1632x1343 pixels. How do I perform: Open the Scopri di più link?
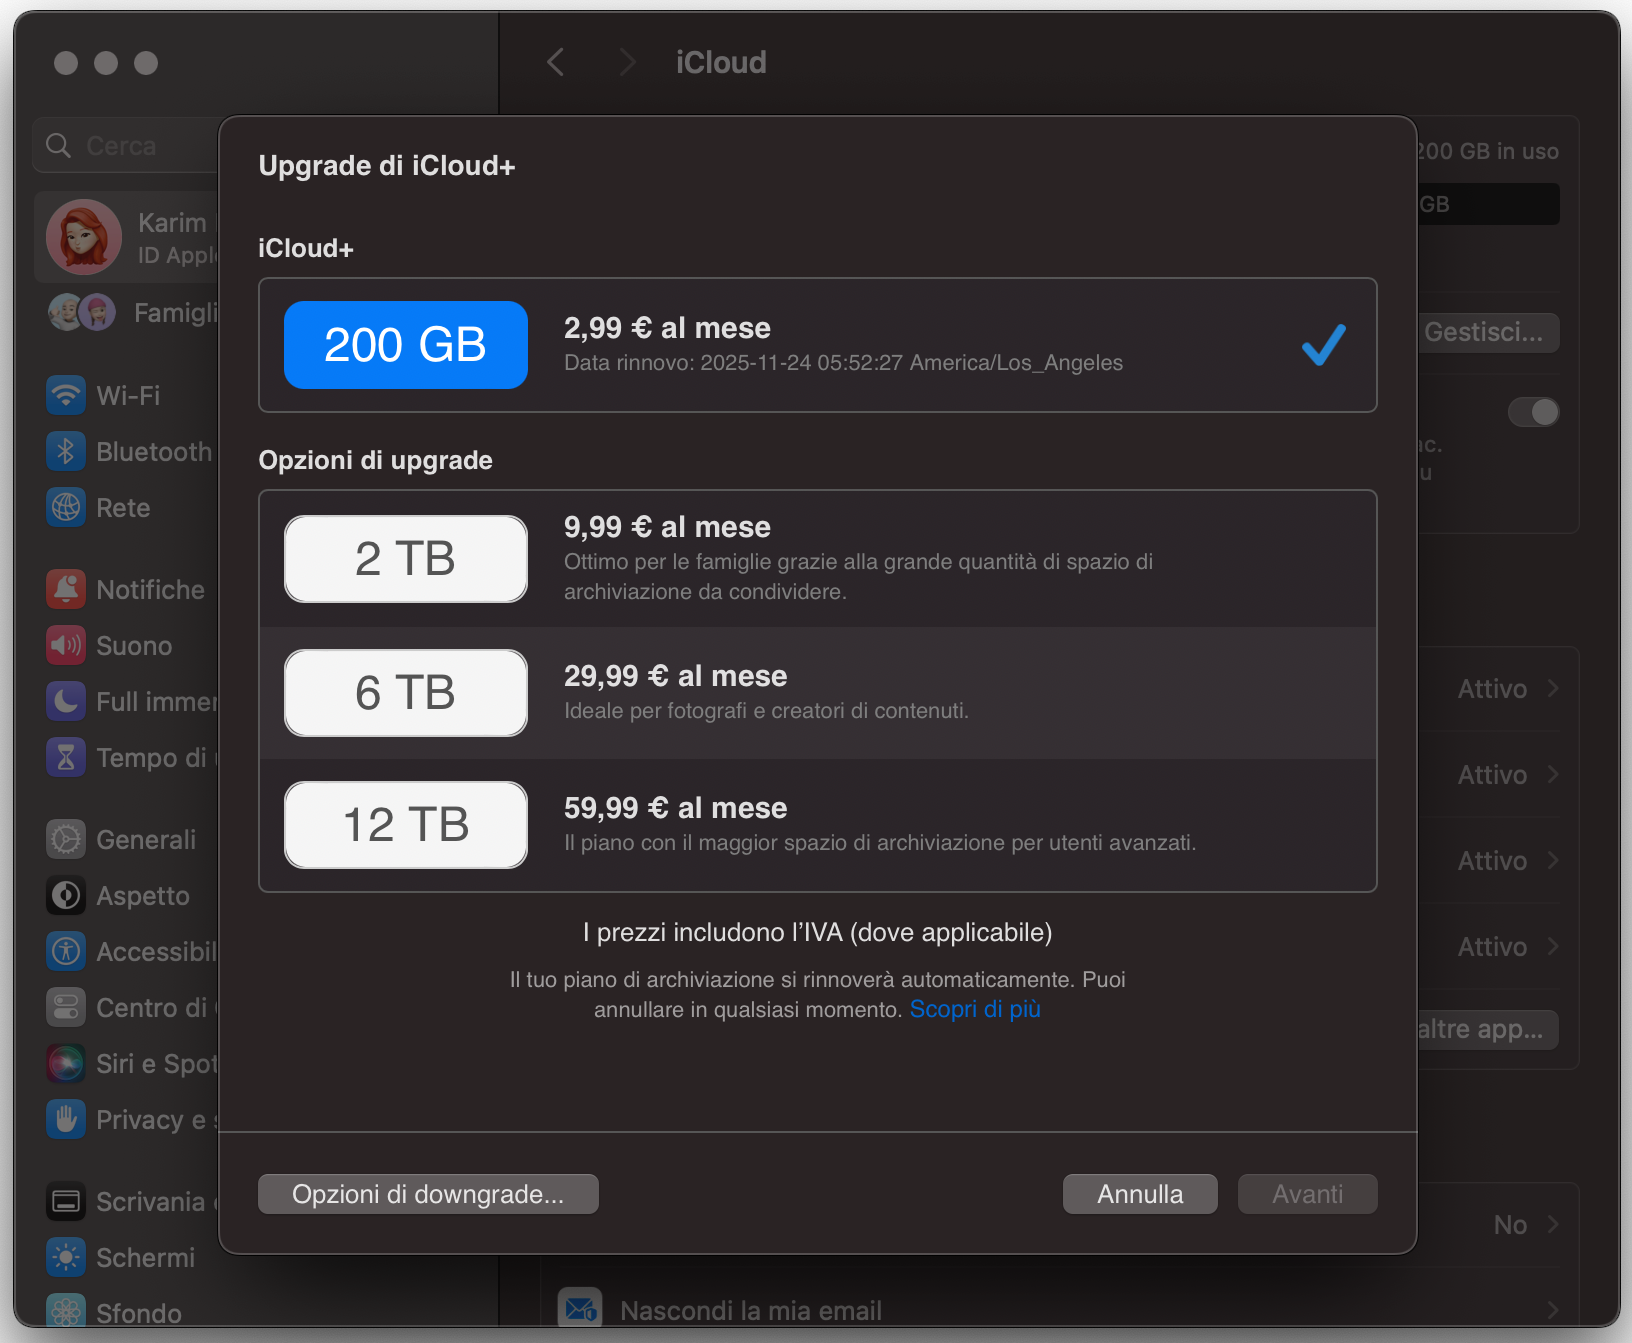click(974, 1009)
